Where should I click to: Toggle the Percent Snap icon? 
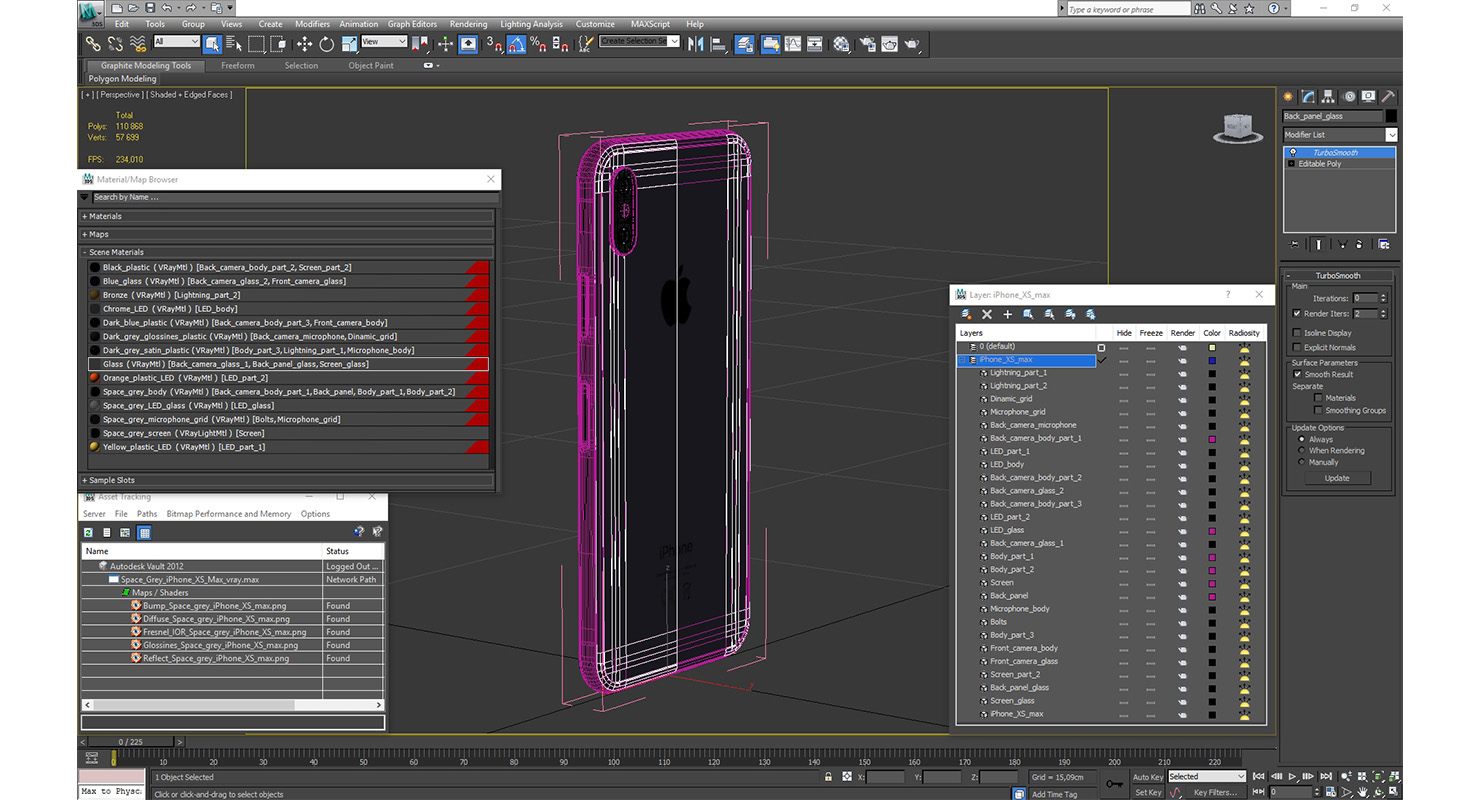coord(538,43)
